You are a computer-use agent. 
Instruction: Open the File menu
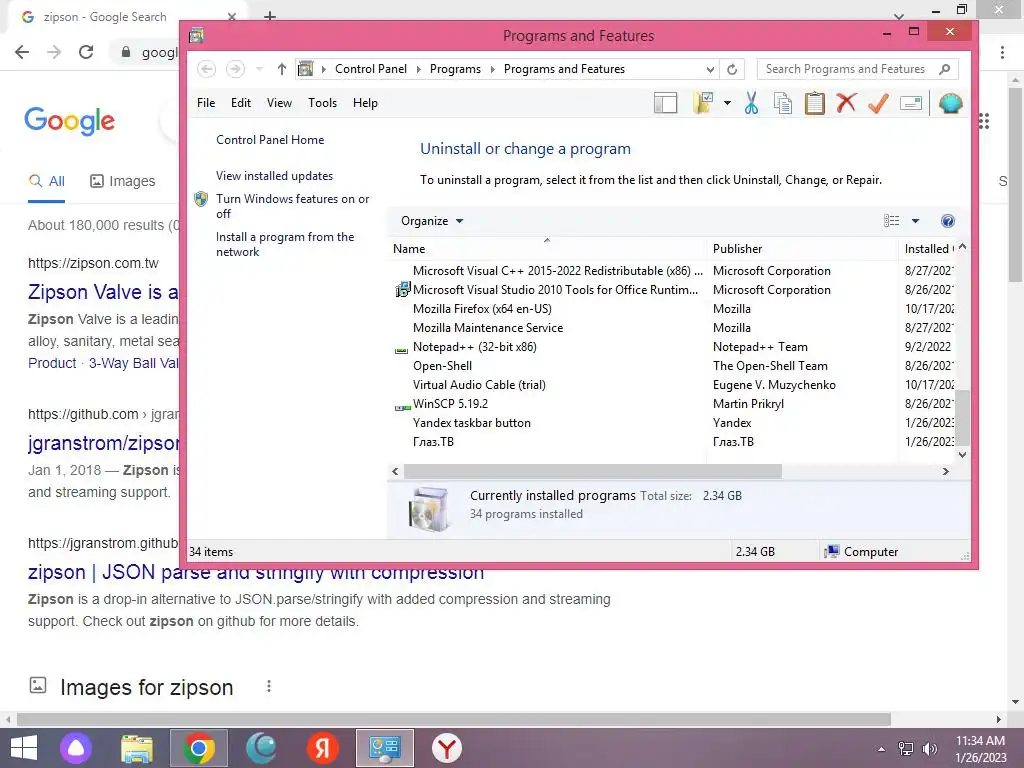coord(206,103)
